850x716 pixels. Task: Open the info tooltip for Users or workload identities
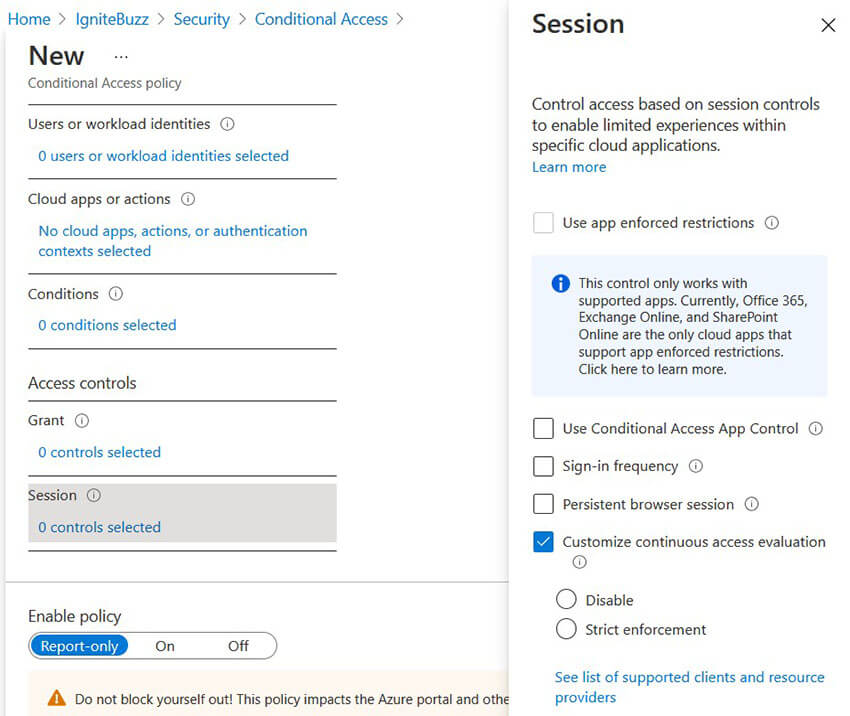(227, 124)
